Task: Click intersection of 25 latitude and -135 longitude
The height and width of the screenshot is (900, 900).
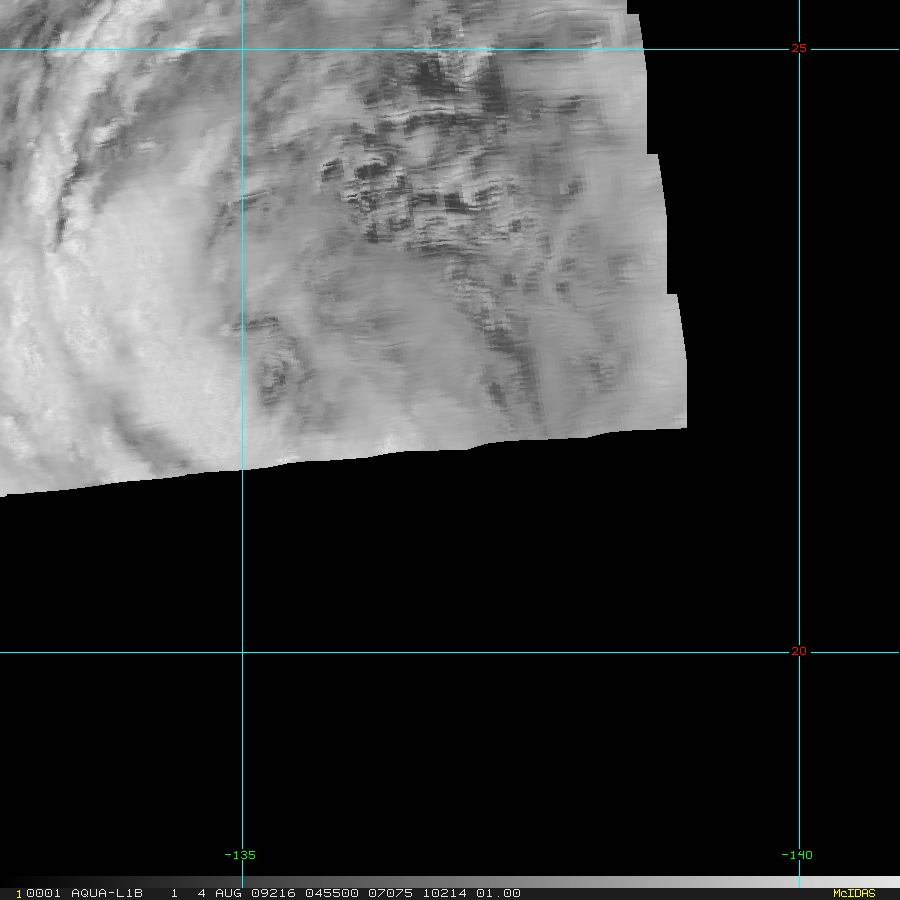Action: (242, 49)
